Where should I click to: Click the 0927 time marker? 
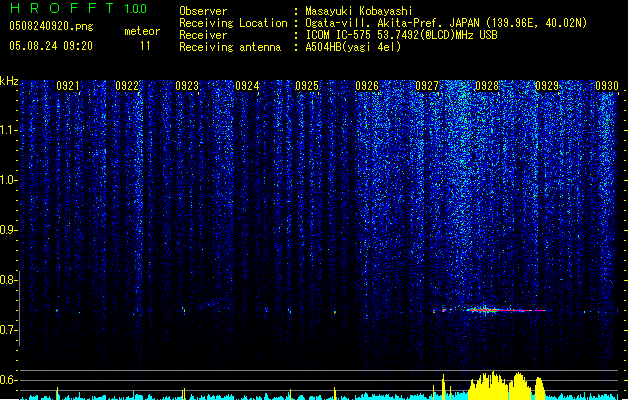(427, 86)
